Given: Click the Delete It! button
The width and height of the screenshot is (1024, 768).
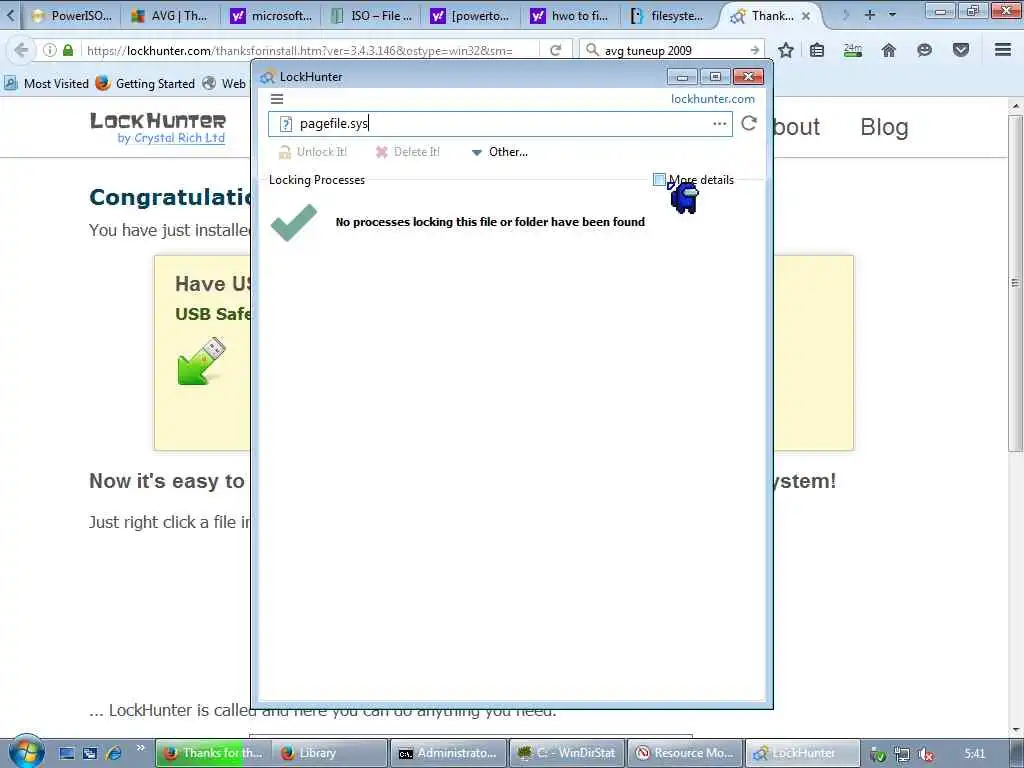Looking at the screenshot, I should tap(408, 152).
